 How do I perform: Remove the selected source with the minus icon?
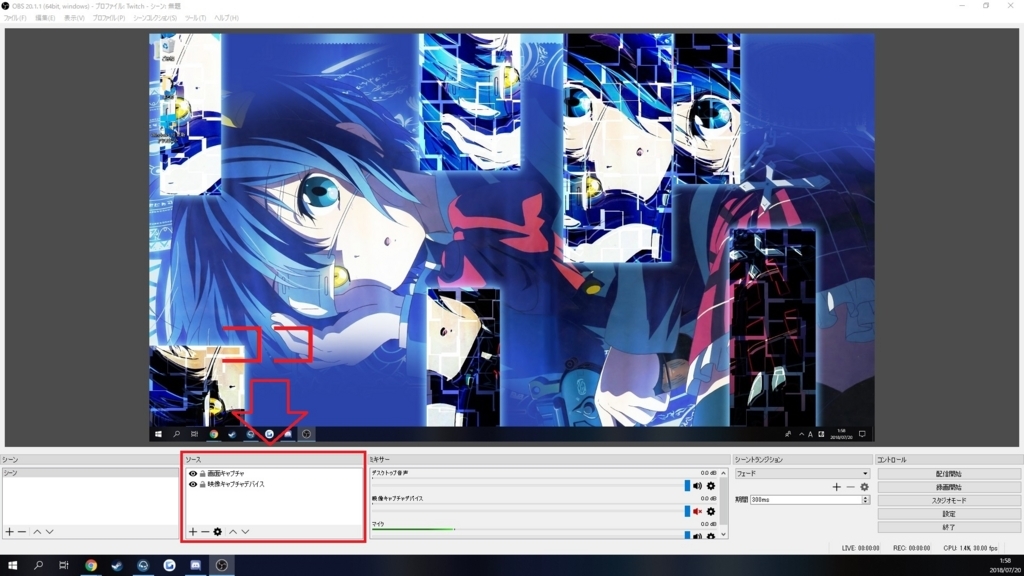pyautogui.click(x=205, y=532)
